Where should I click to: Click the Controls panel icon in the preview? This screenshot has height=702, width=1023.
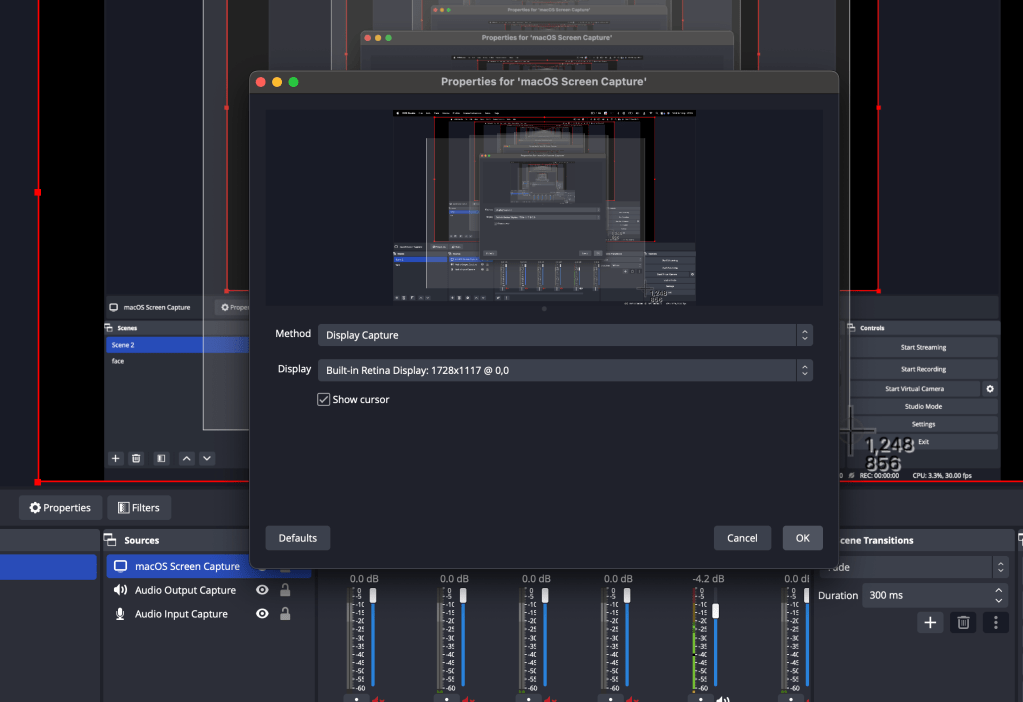click(851, 328)
